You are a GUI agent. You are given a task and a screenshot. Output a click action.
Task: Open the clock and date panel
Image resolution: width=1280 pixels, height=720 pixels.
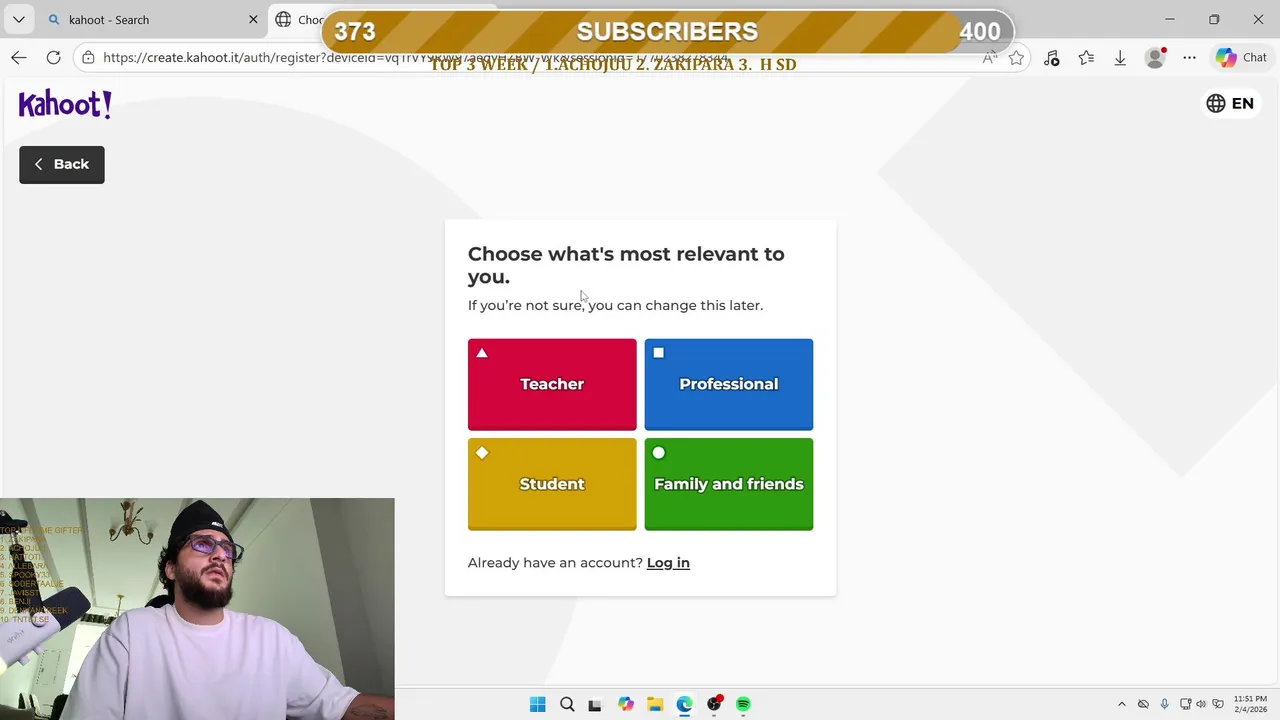[1250, 704]
